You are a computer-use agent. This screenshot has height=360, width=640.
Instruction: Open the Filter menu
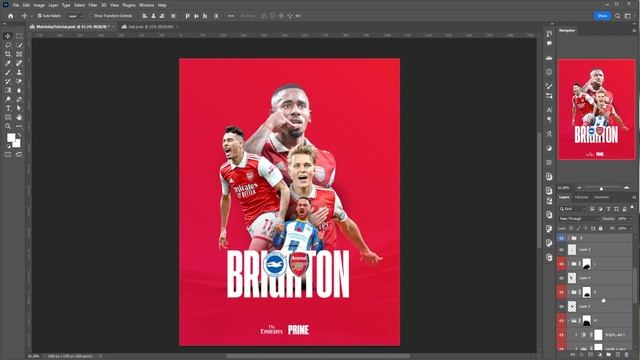93,5
